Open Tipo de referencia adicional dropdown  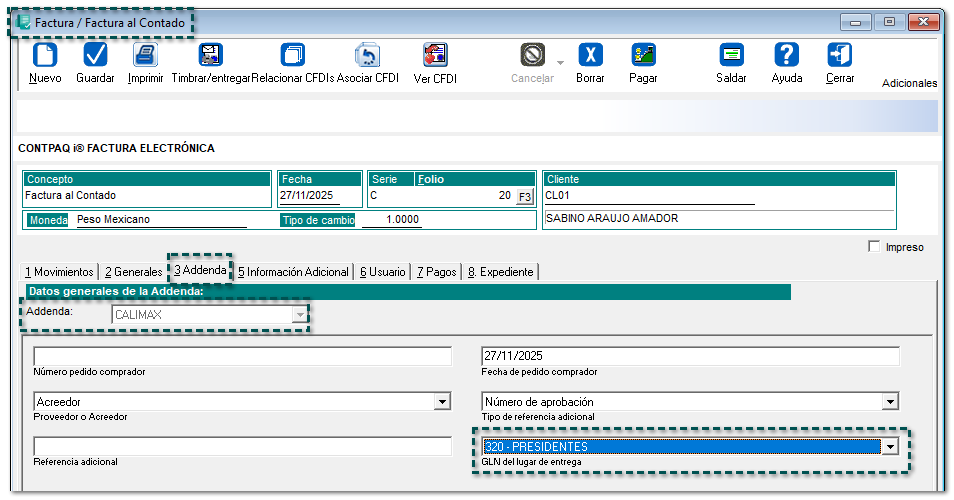tap(889, 402)
